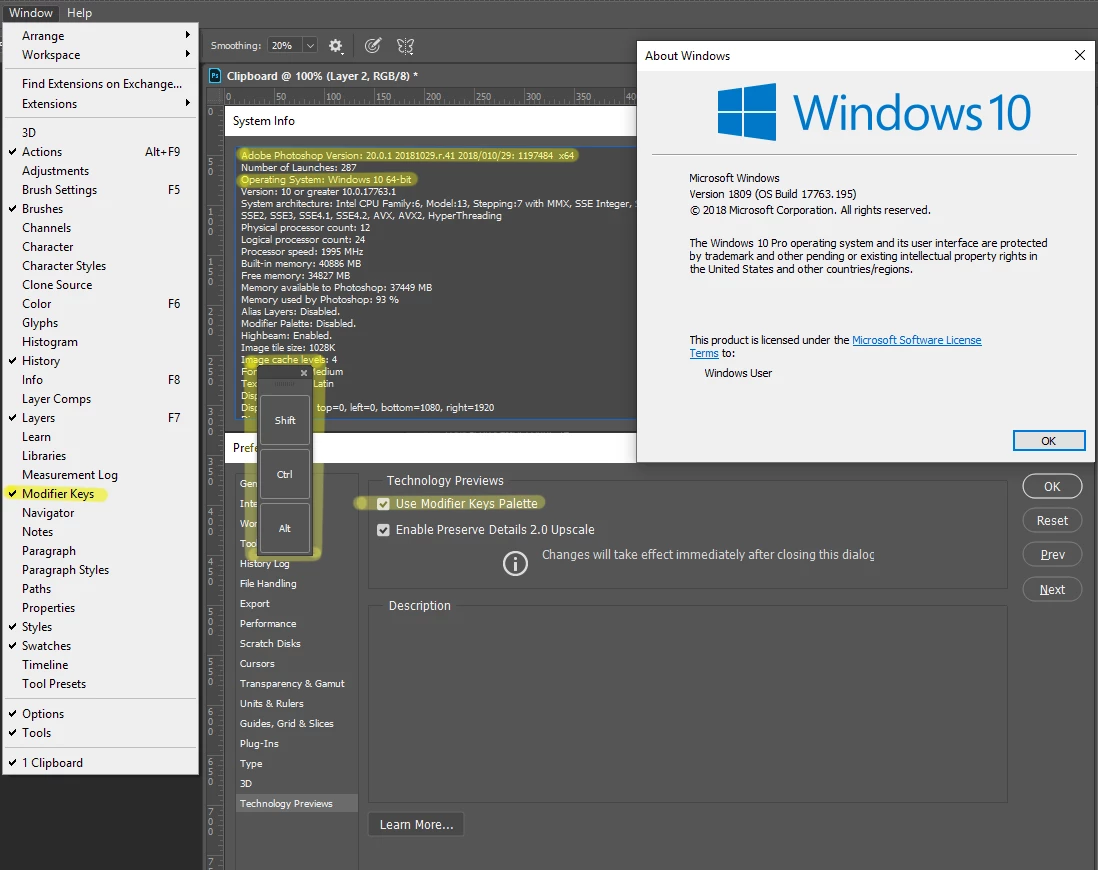Open the butterfly symmetry options icon
This screenshot has height=870, width=1098.
click(x=405, y=46)
